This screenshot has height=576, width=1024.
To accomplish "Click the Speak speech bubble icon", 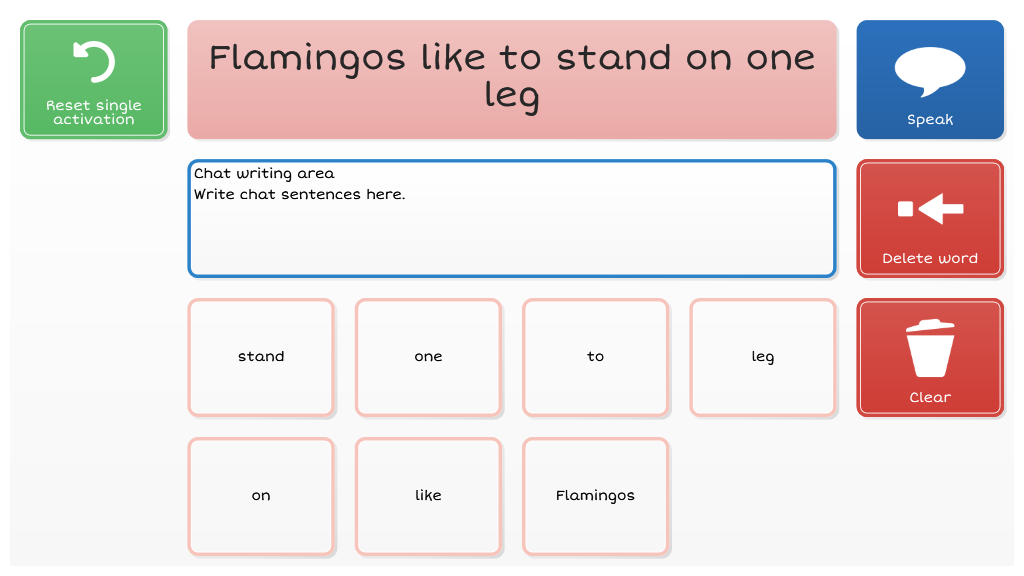I will (930, 71).
